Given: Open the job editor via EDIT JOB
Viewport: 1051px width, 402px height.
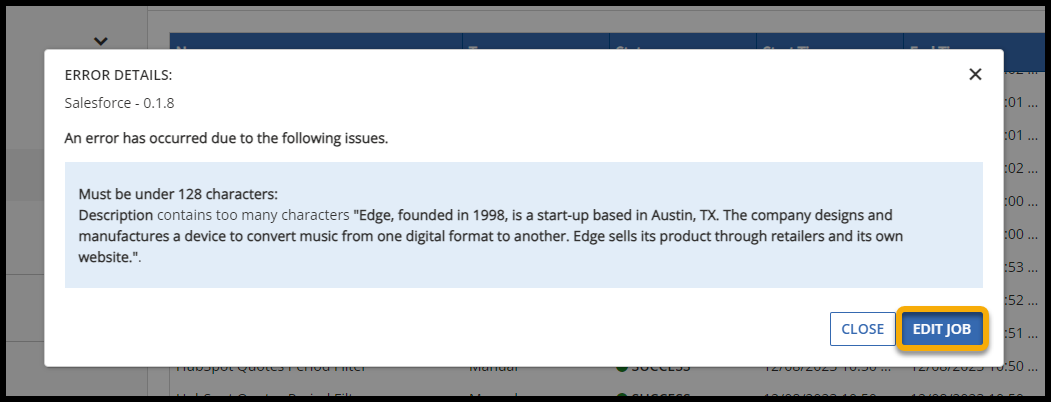Looking at the screenshot, I should (x=943, y=329).
